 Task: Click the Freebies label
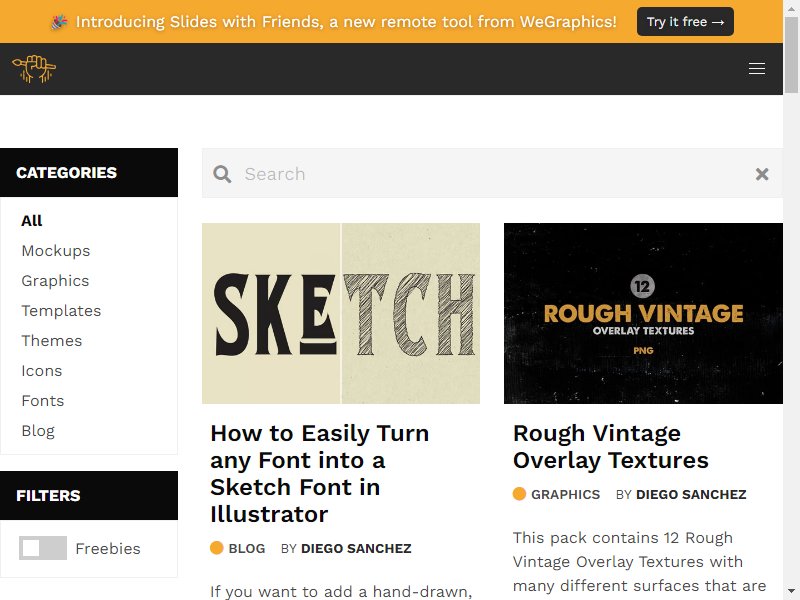click(x=108, y=548)
